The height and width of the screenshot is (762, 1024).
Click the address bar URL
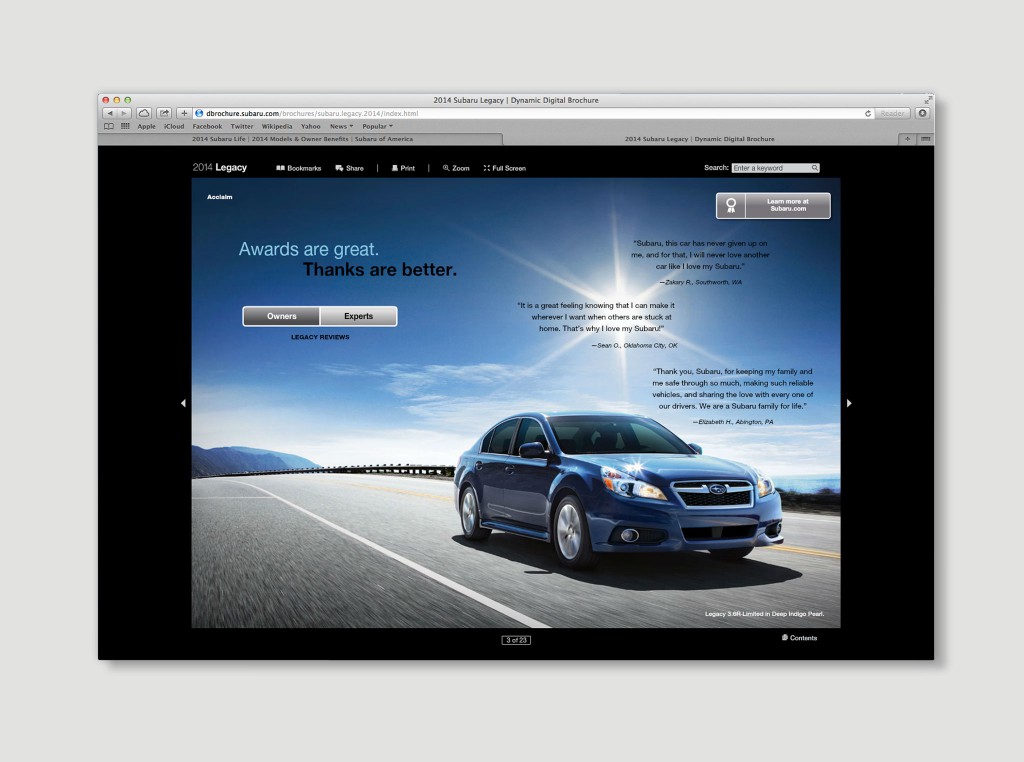(312, 114)
